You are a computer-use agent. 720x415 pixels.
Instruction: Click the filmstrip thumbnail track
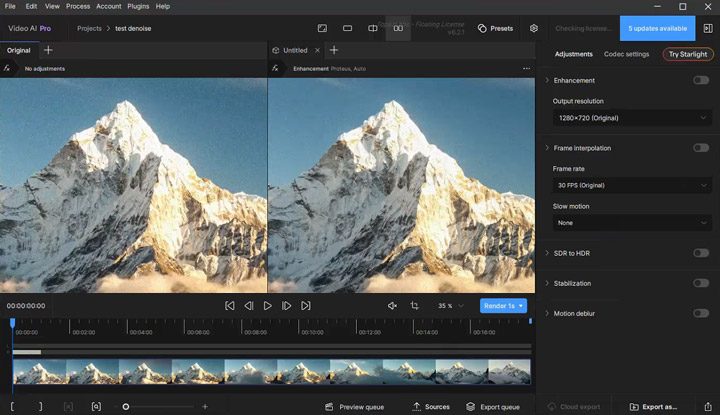271,372
